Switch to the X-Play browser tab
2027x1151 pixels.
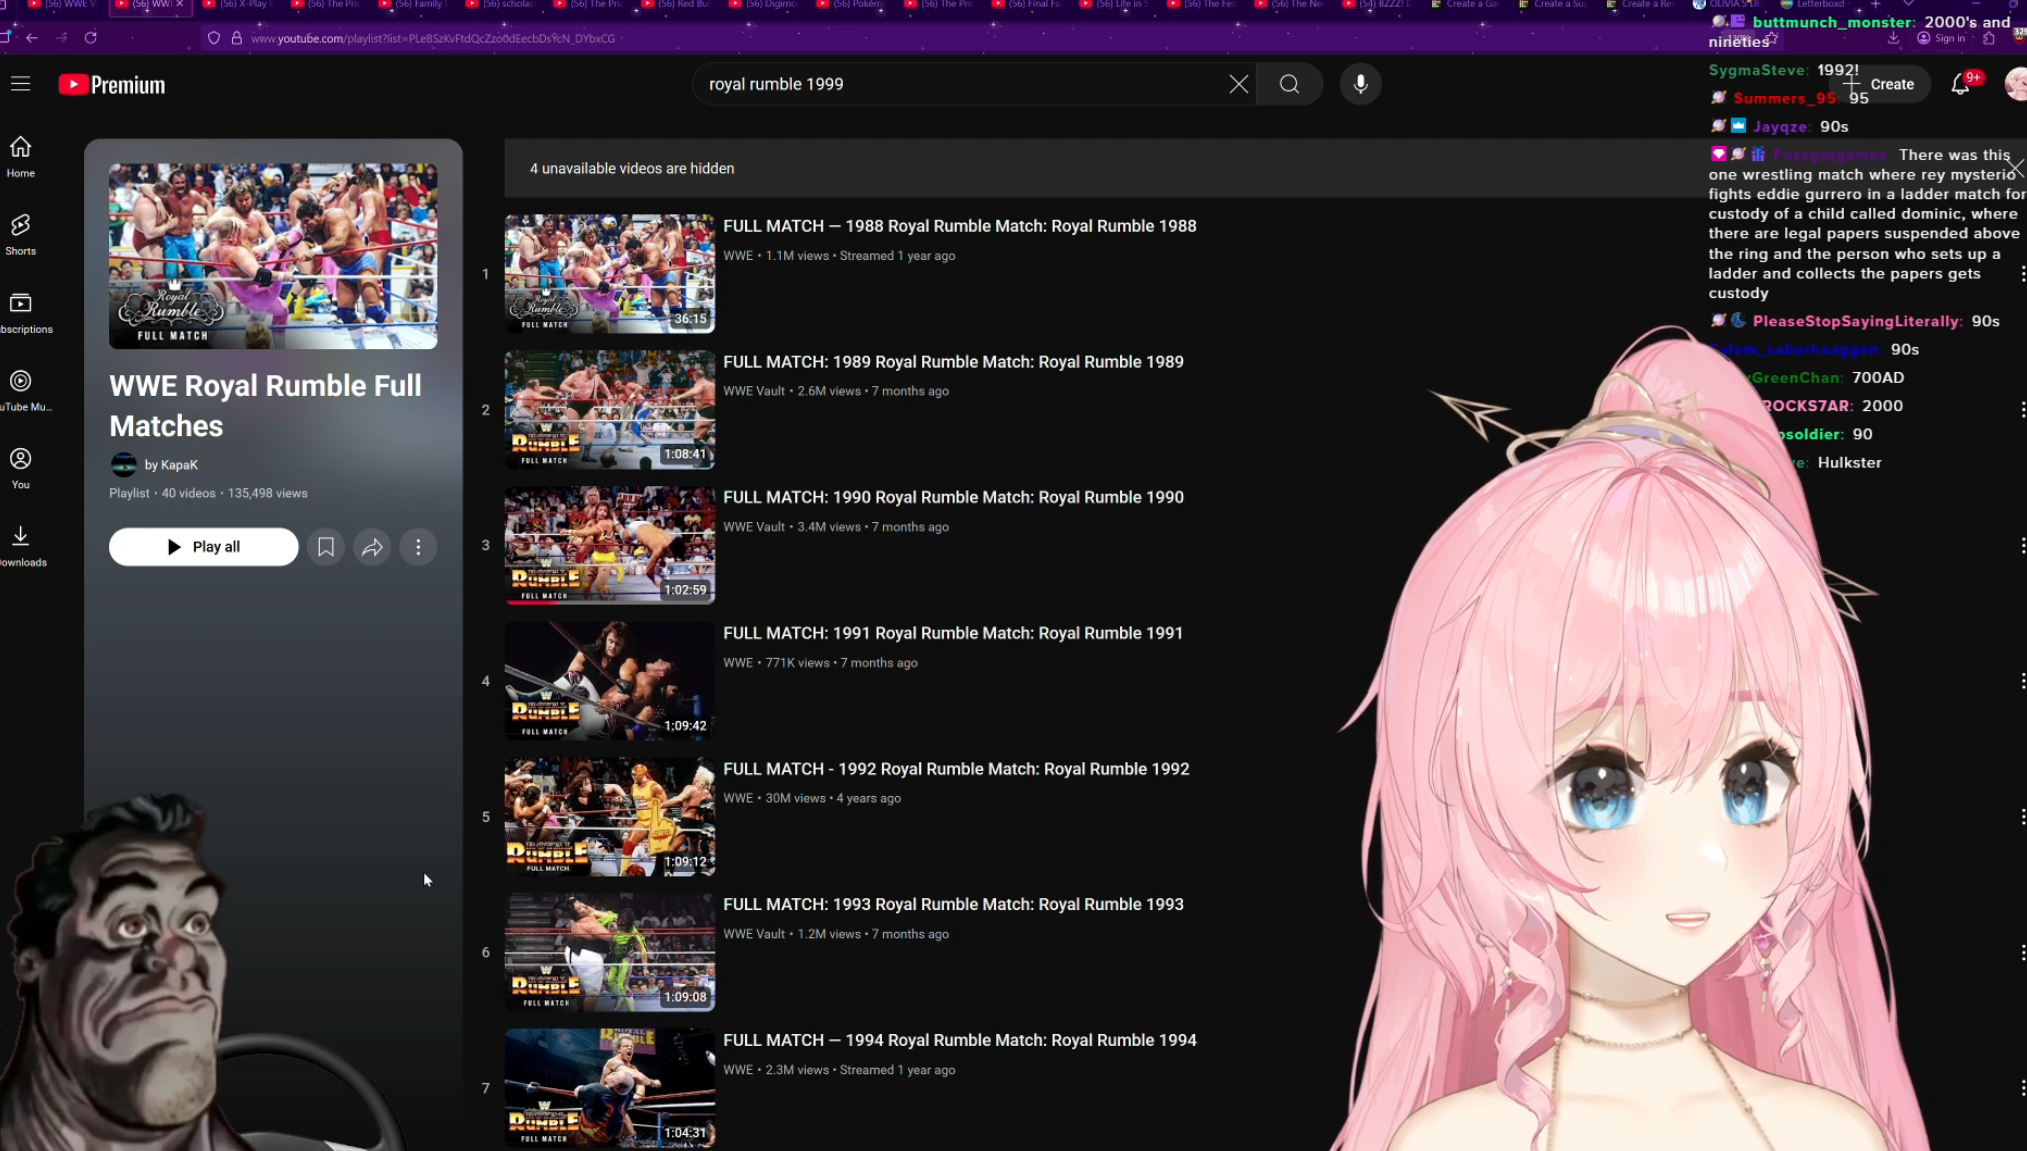(x=236, y=4)
